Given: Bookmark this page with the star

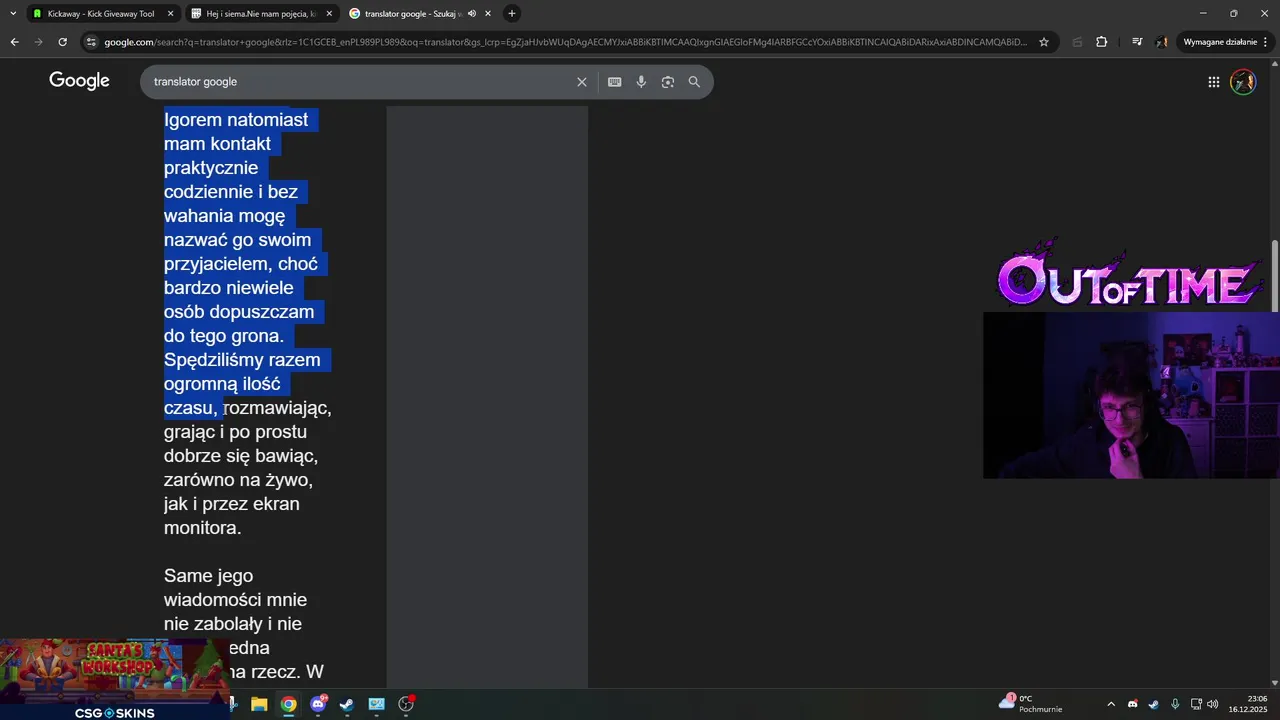Looking at the screenshot, I should [x=1044, y=42].
